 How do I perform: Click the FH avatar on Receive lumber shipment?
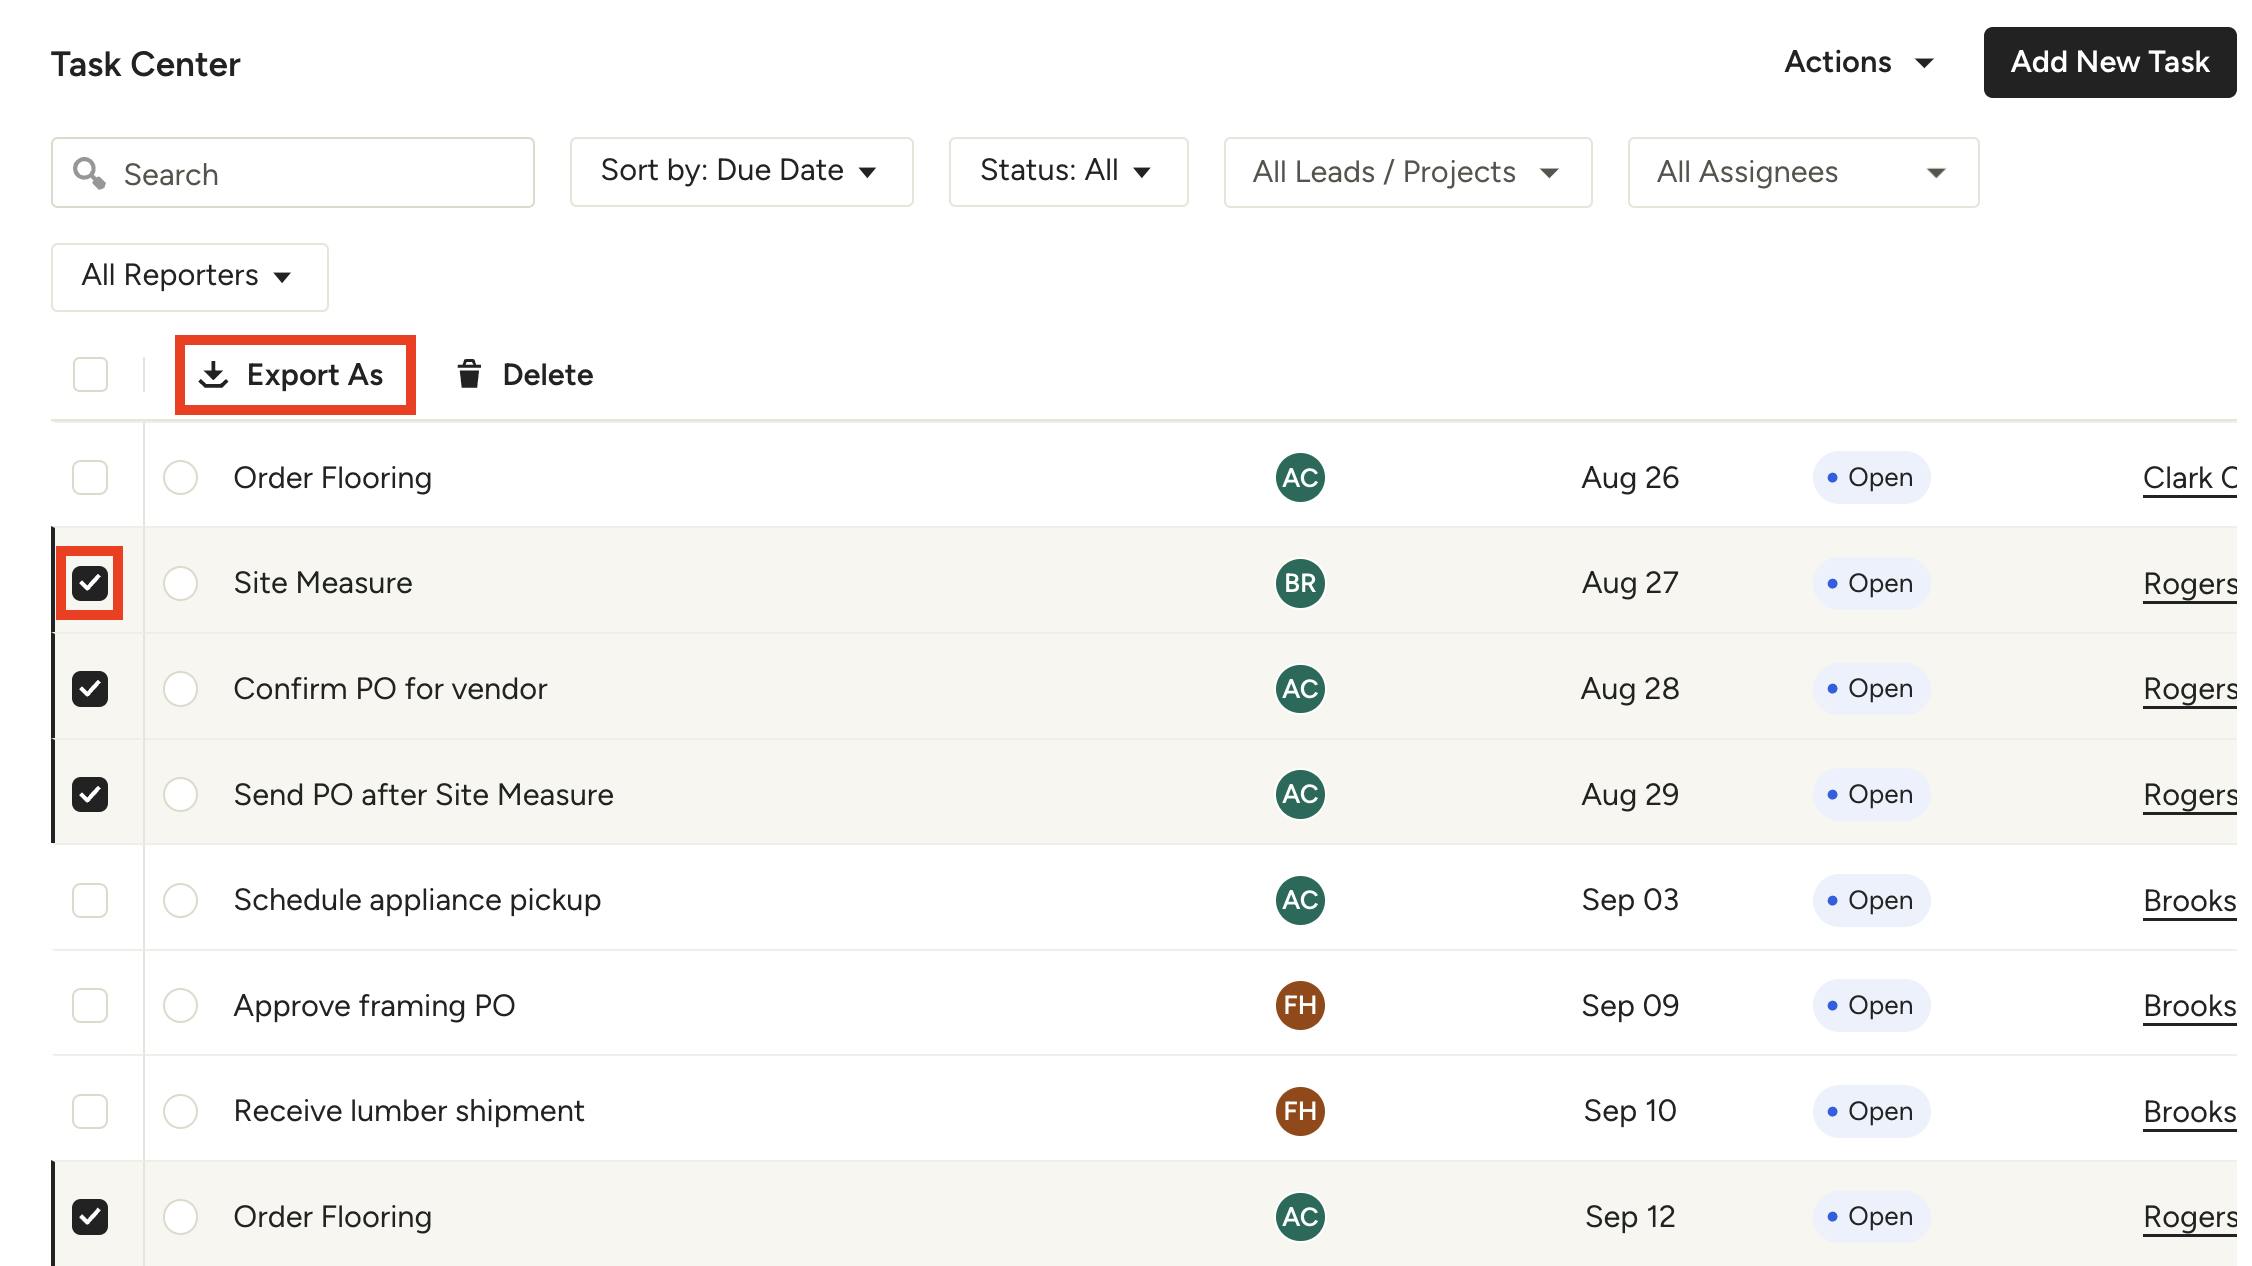pos(1299,1110)
